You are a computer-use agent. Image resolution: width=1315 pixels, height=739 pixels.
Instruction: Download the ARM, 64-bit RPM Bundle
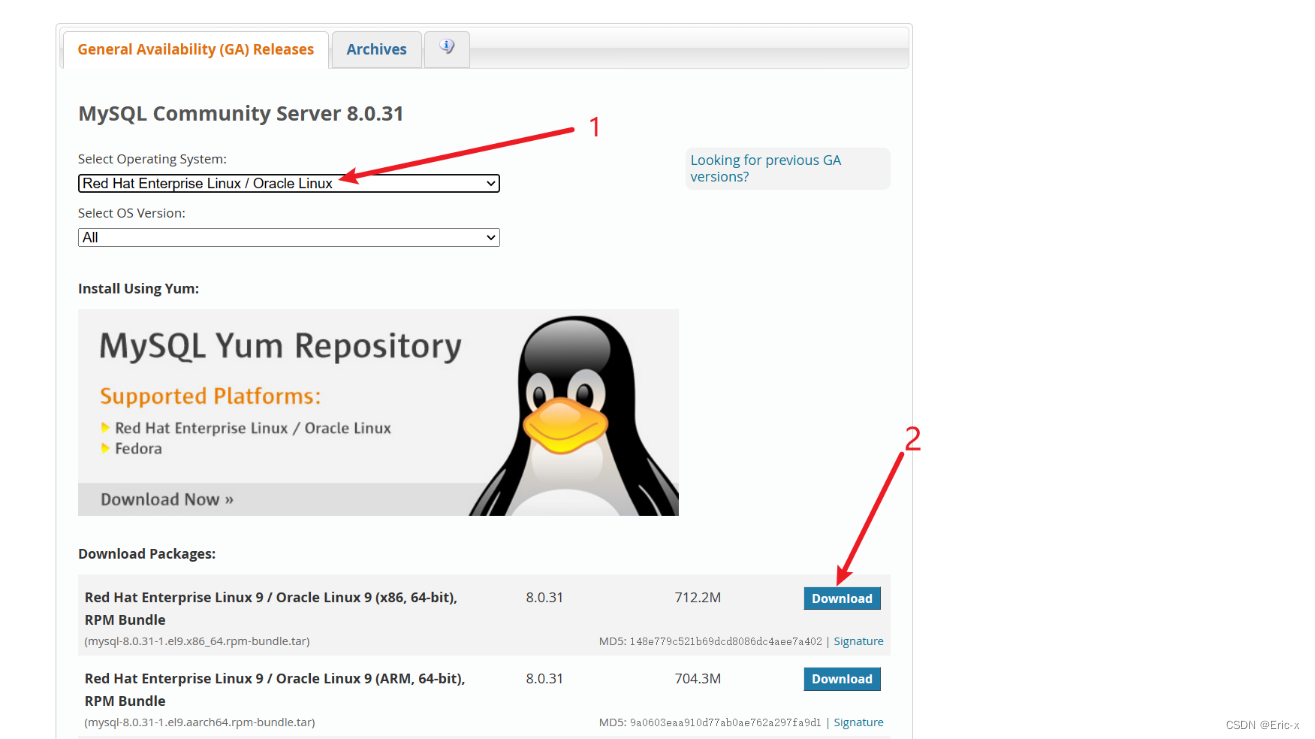[x=842, y=679]
